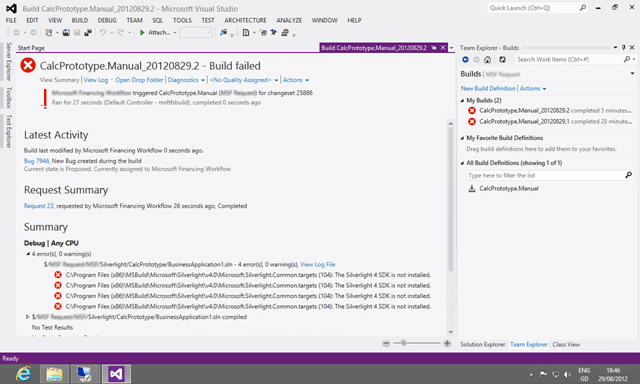
Task: Click the Open File toolbar icon
Action: click(66, 33)
